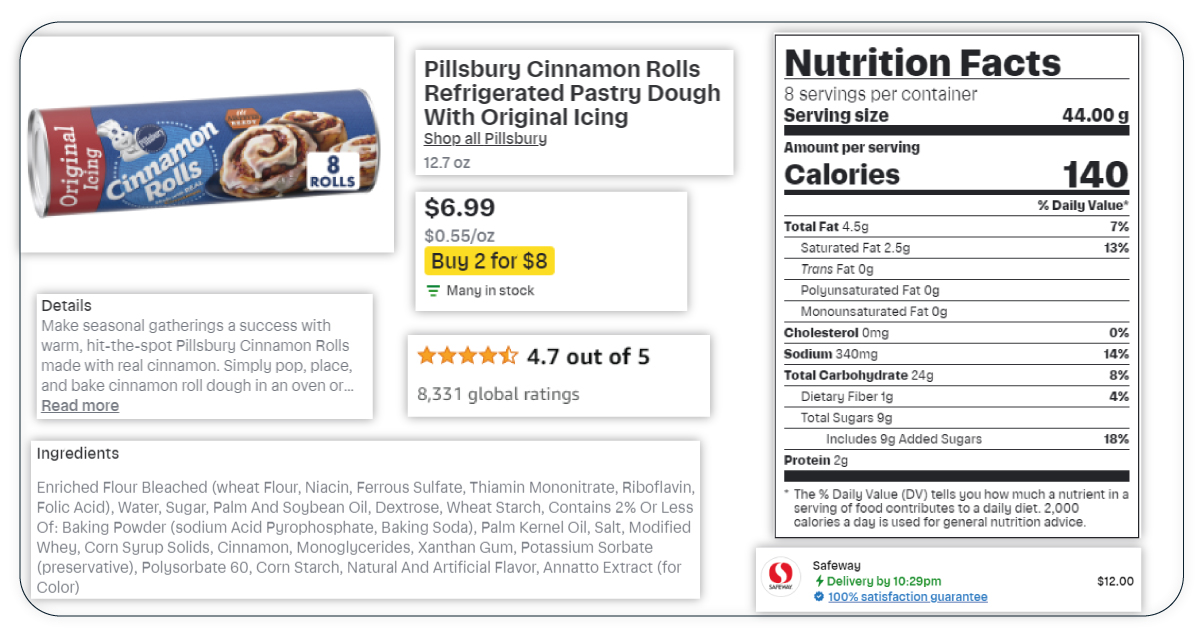Click the green in-stock lines icon
This screenshot has height=637, width=1203.
tap(433, 291)
